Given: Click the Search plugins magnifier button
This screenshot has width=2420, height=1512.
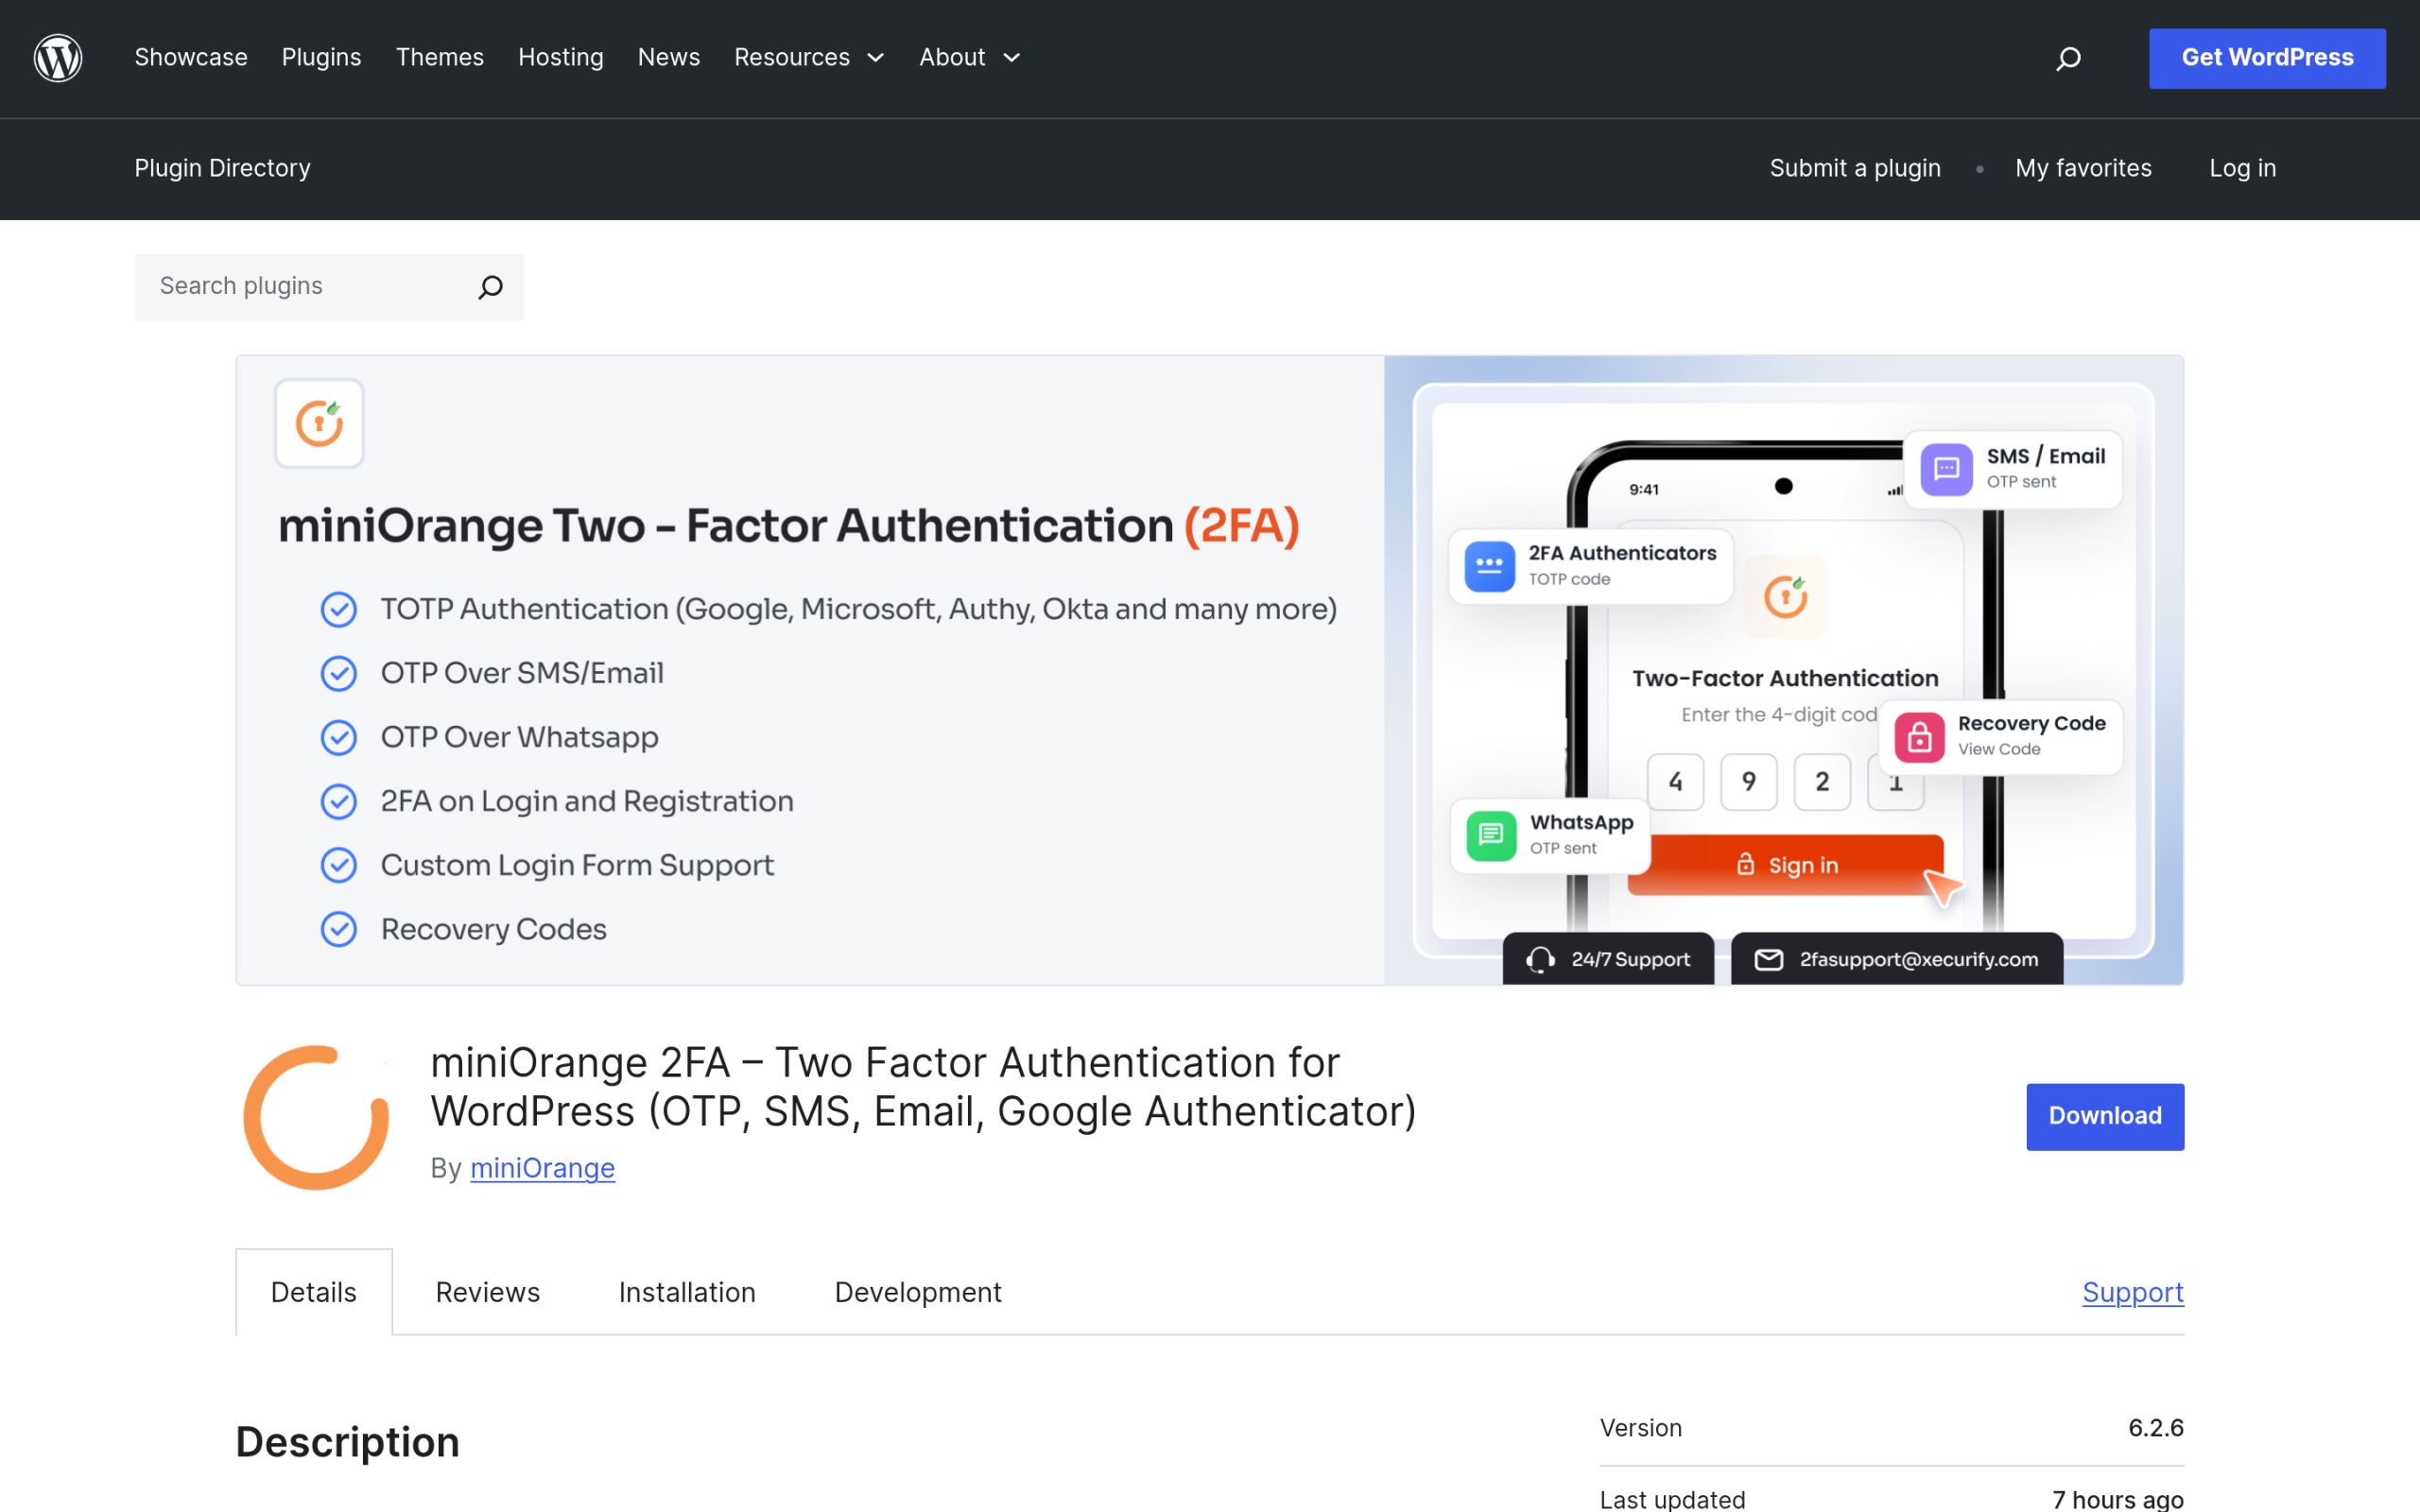Looking at the screenshot, I should tap(490, 287).
